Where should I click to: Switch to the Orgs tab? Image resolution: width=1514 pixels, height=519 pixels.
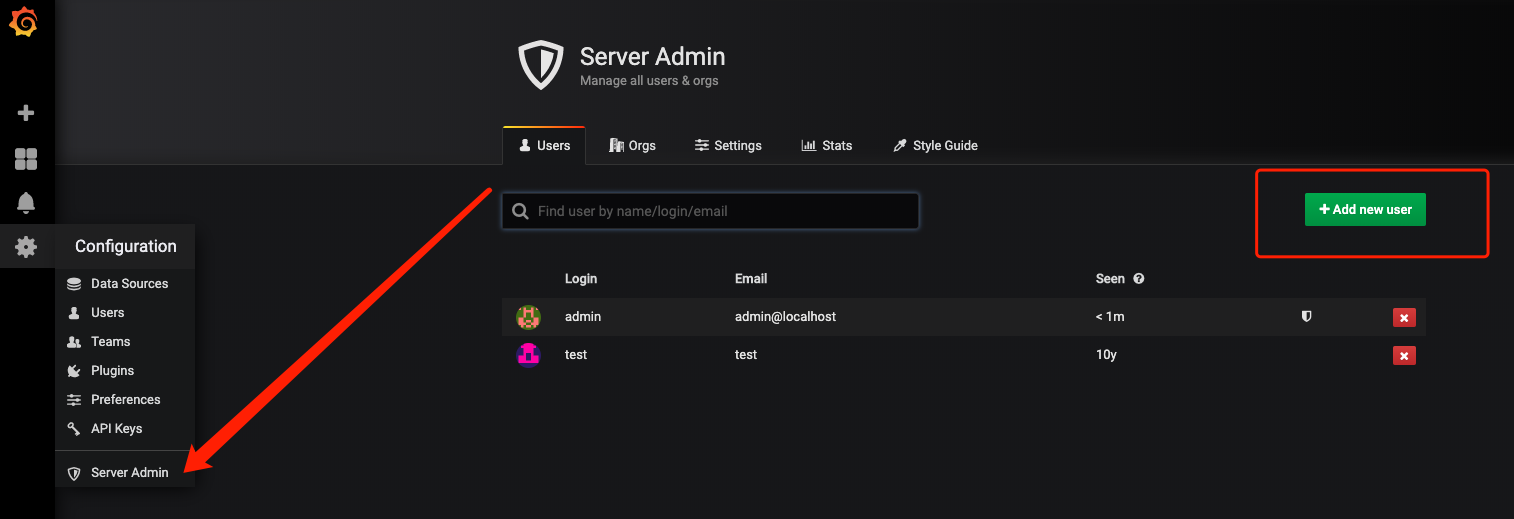click(632, 146)
